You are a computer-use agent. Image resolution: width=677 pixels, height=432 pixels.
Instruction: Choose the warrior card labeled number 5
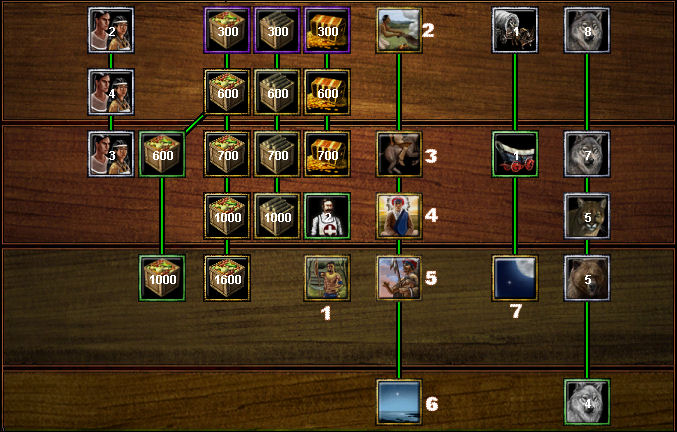click(x=399, y=278)
